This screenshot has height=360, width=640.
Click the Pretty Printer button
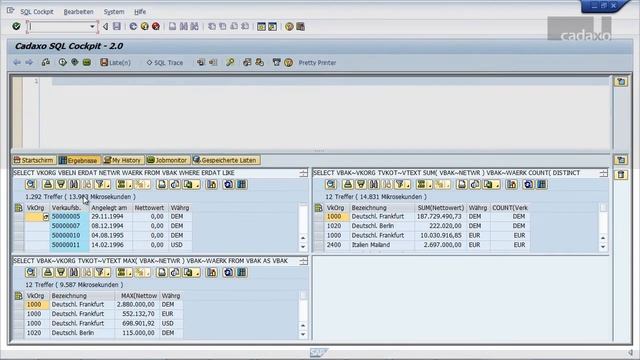(317, 62)
